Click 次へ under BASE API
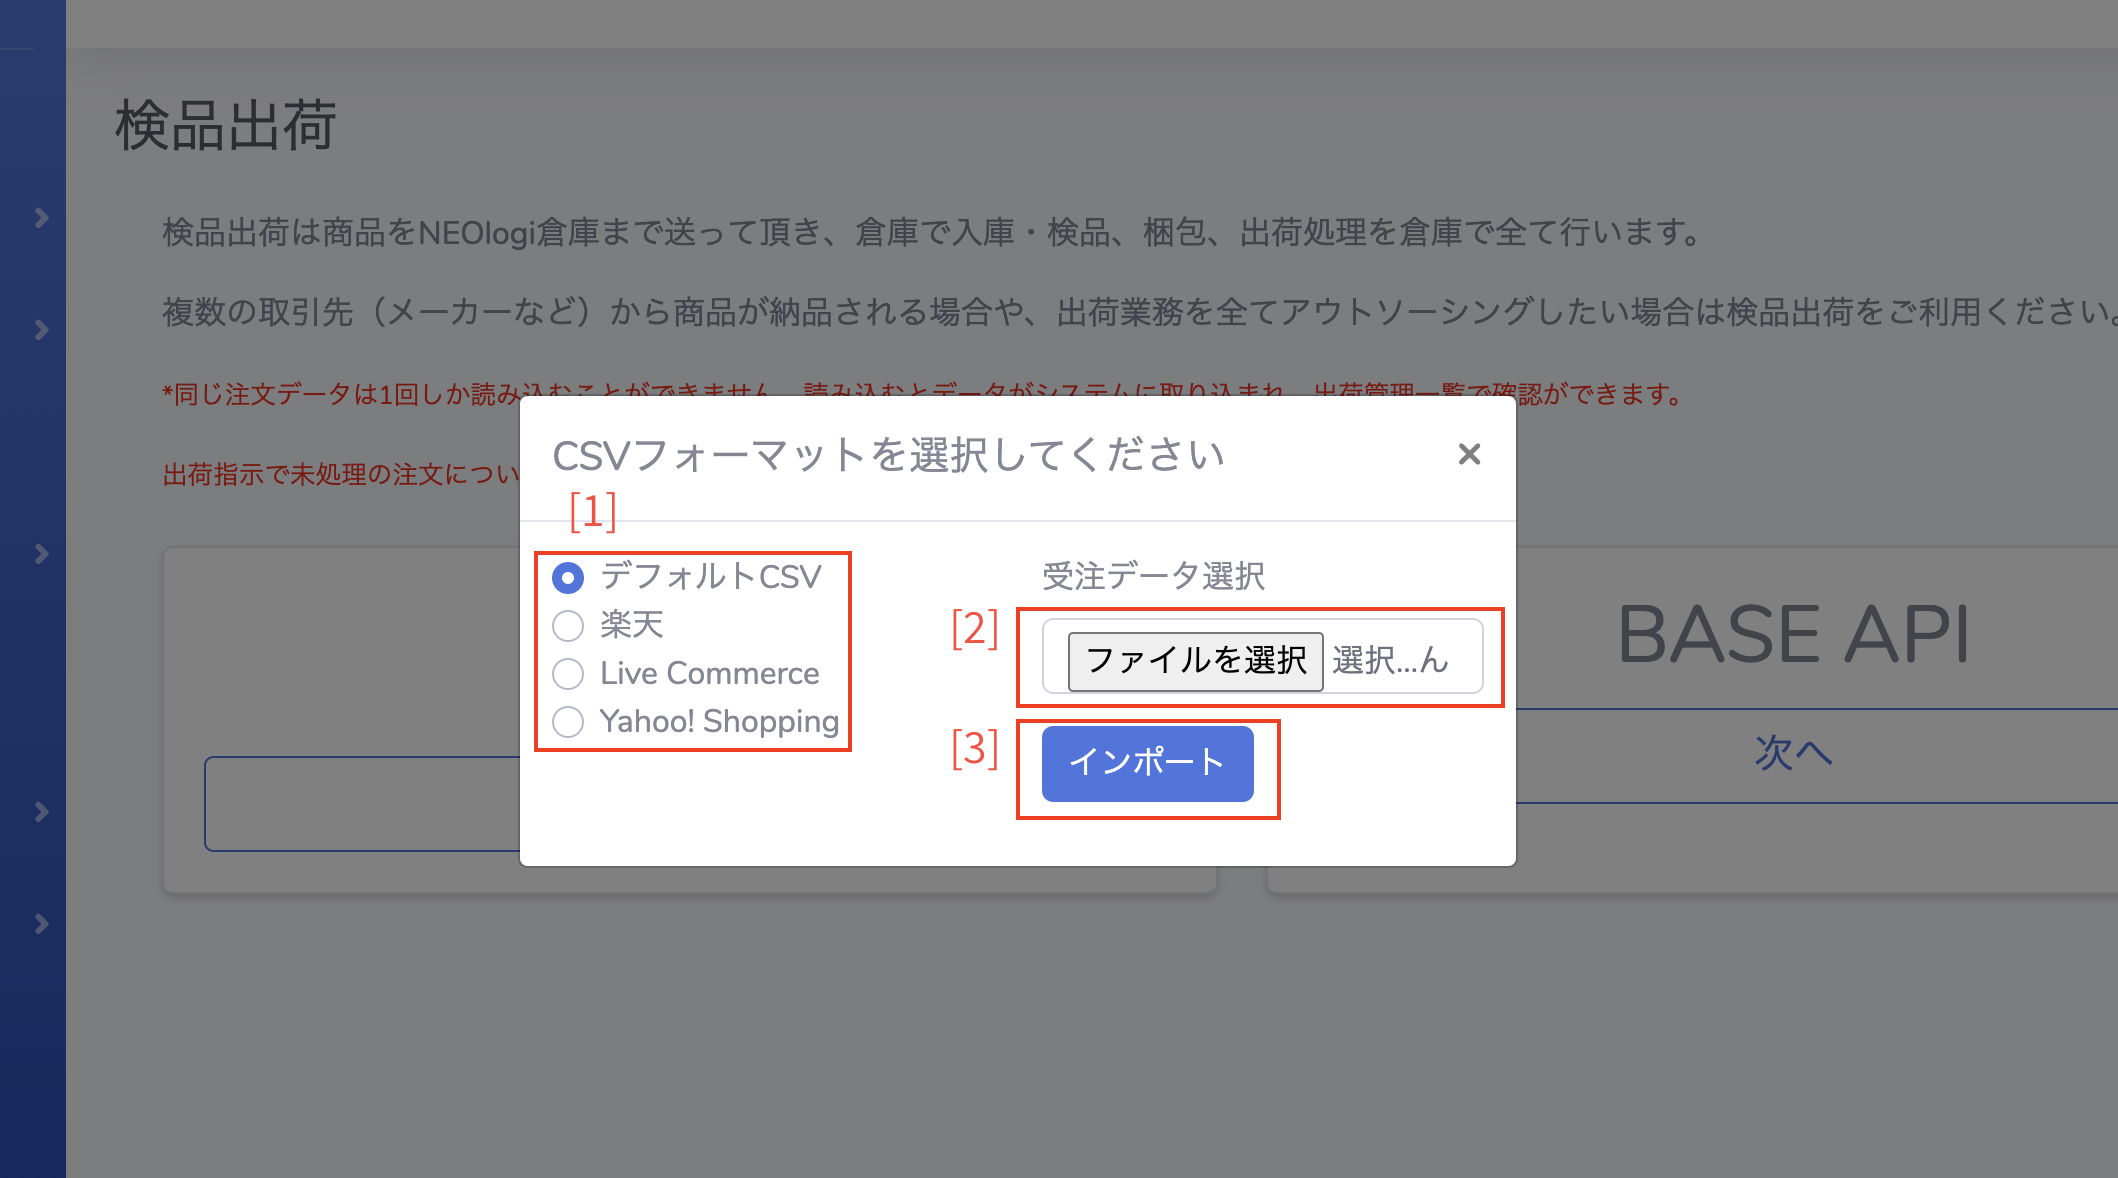 1793,753
